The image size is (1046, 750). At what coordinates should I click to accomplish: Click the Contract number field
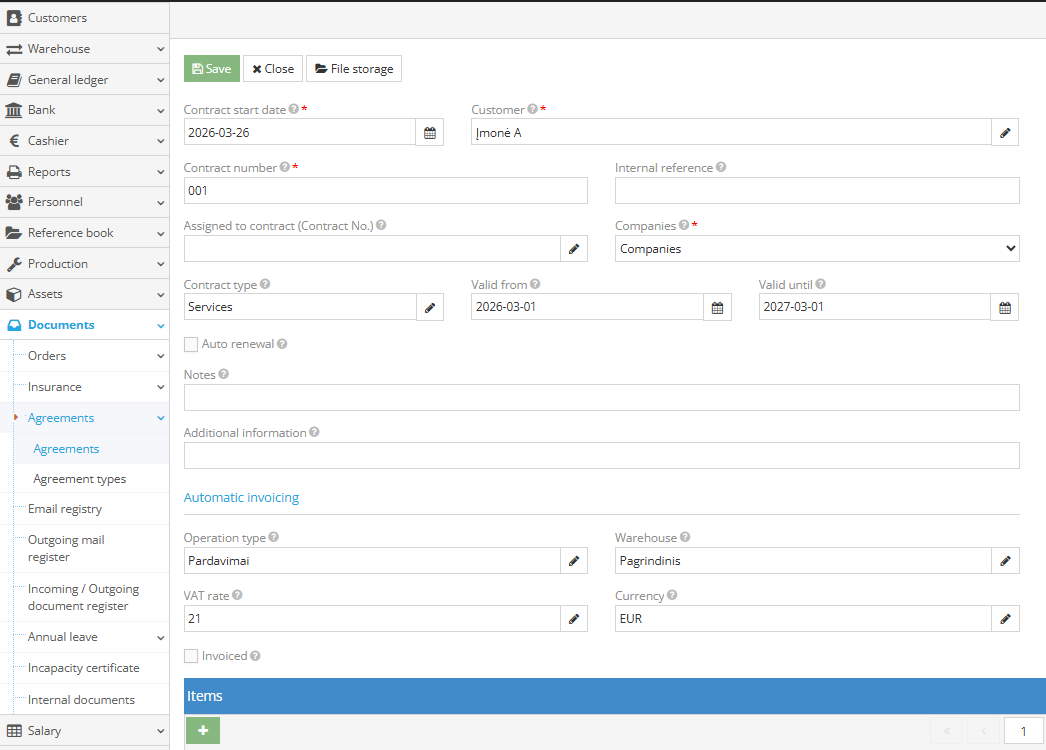385,190
